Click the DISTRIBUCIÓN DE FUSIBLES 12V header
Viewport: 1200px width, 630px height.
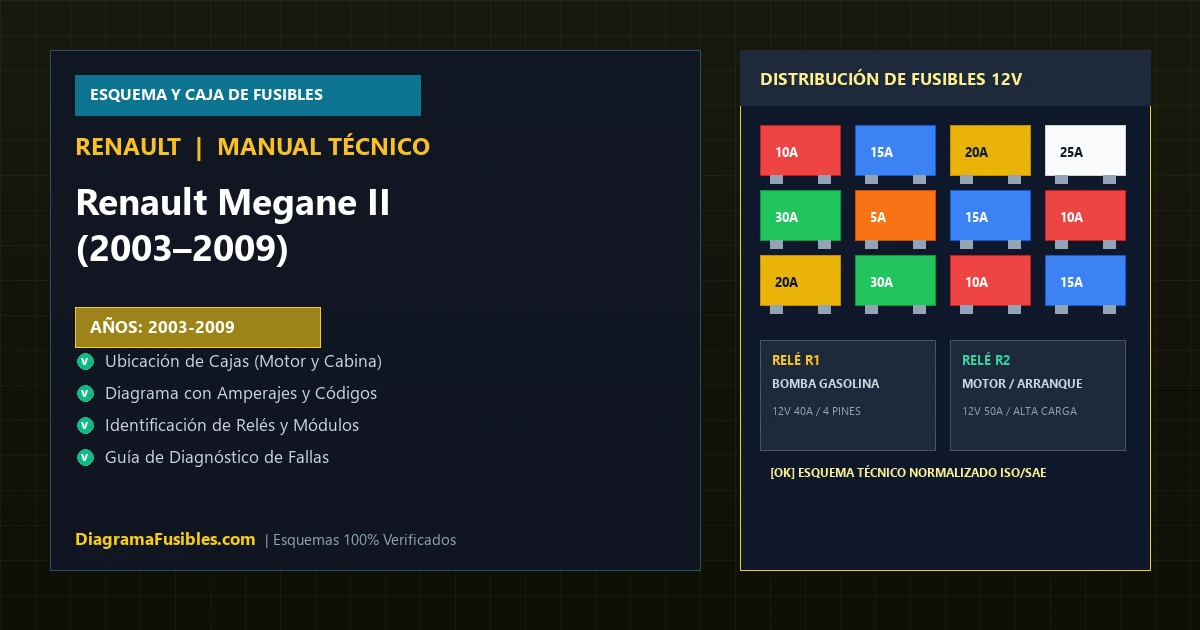[x=945, y=78]
